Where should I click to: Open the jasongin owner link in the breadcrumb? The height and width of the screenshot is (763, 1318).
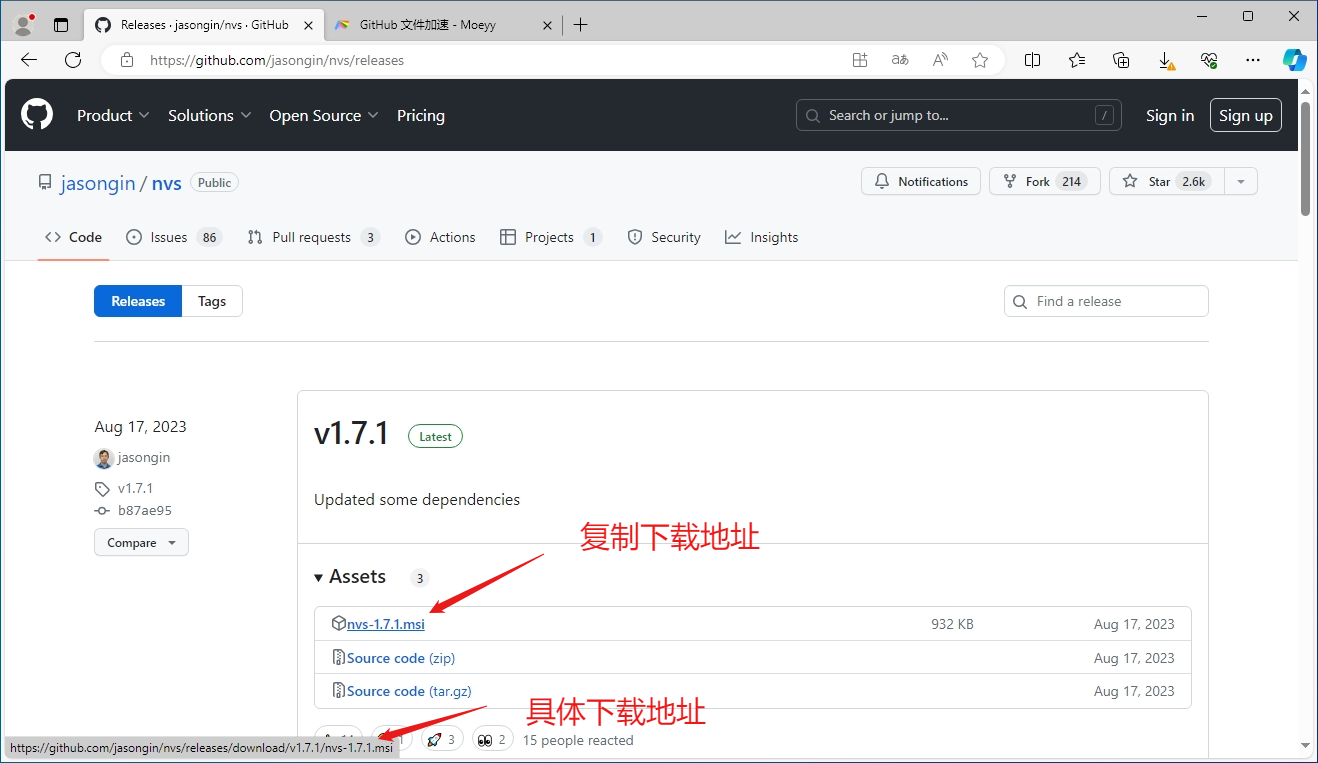[98, 183]
